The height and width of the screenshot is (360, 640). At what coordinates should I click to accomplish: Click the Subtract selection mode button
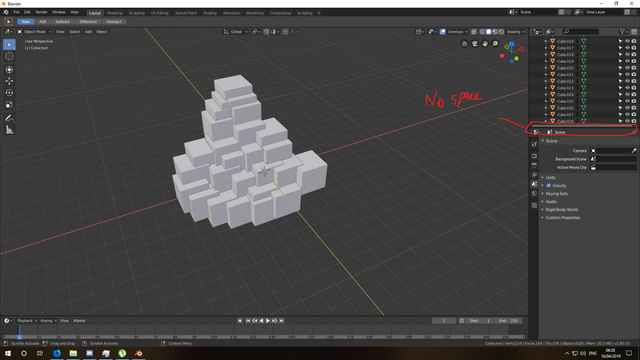[x=62, y=22]
